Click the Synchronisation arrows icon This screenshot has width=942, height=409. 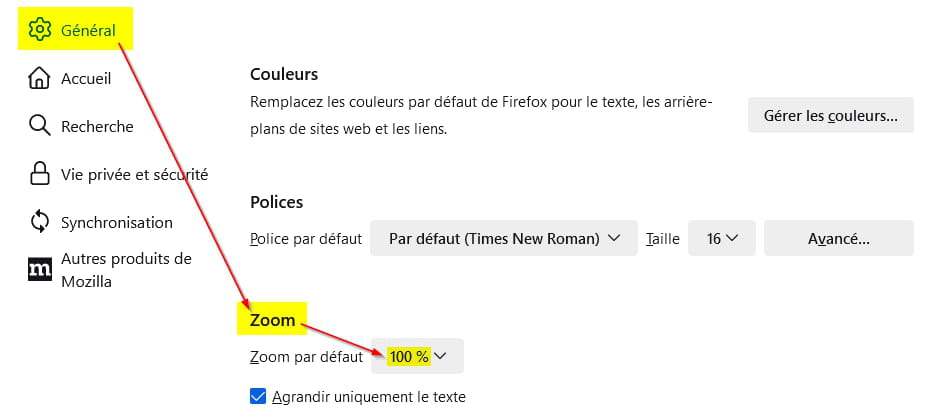pyautogui.click(x=40, y=222)
